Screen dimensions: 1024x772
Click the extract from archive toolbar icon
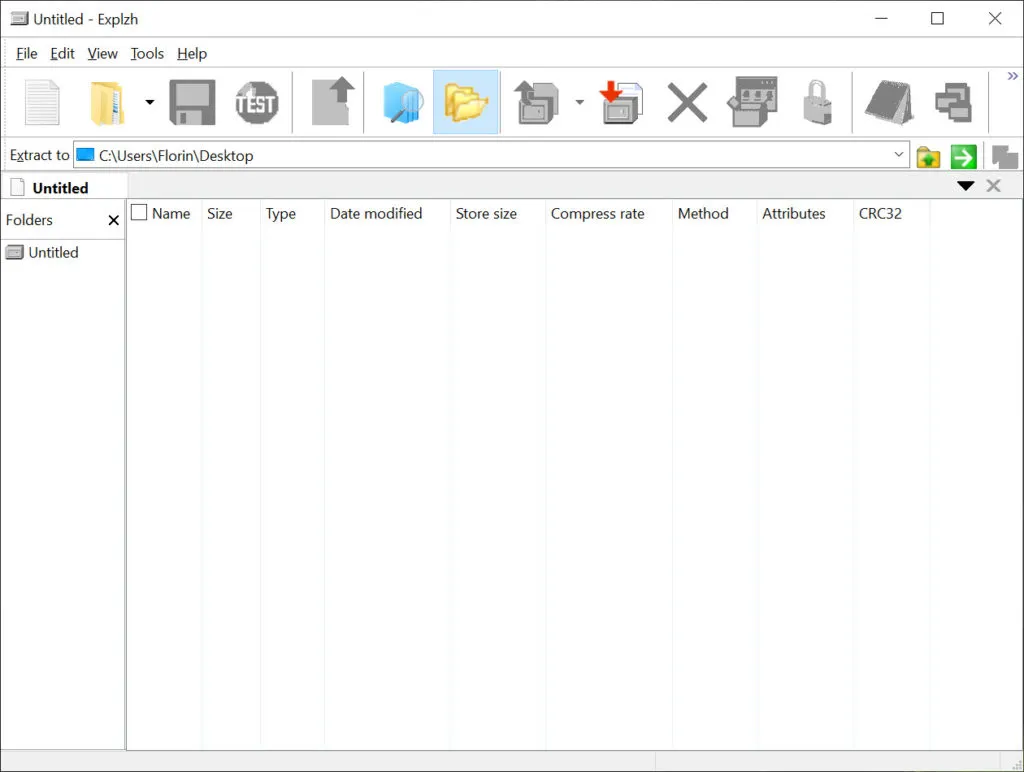tap(537, 102)
